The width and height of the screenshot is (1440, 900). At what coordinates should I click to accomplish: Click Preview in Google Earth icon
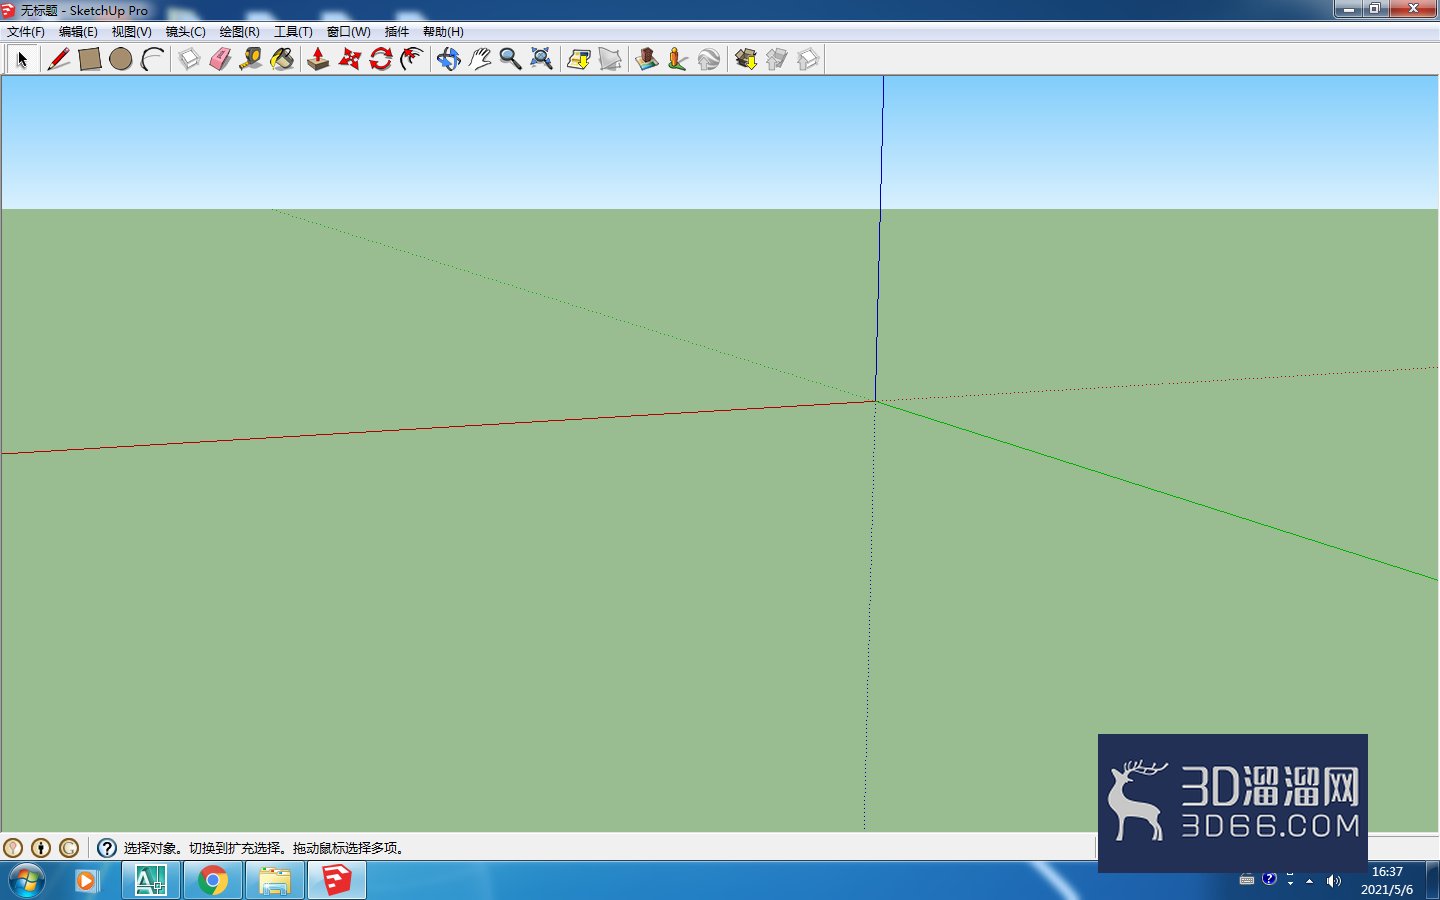(708, 59)
